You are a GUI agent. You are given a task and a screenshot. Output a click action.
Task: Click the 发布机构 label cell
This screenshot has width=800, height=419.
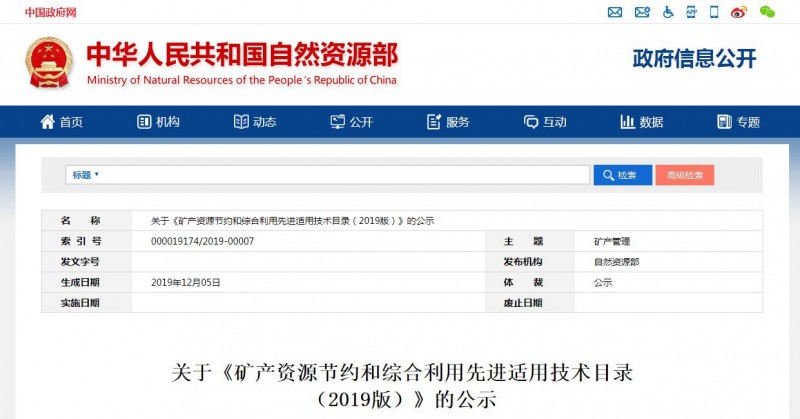pyautogui.click(x=530, y=261)
